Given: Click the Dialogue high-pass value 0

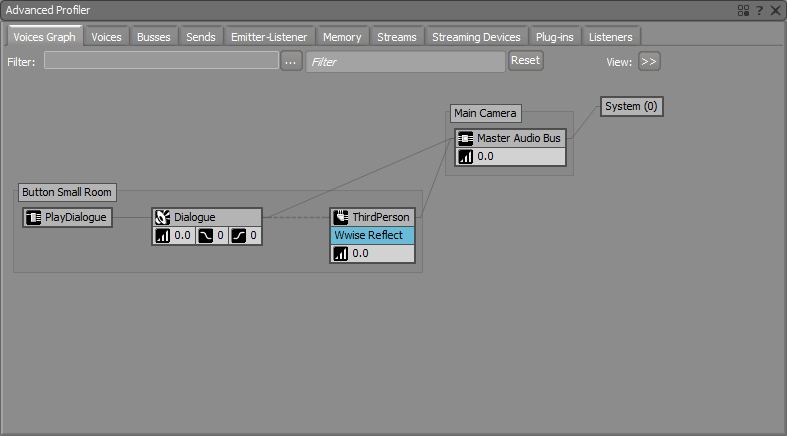Looking at the screenshot, I should [x=253, y=235].
